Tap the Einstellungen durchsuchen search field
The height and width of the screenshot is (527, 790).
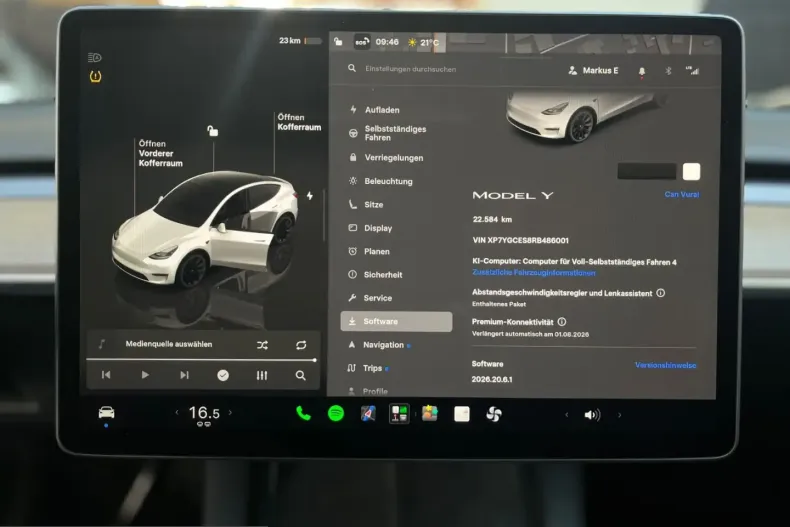[x=411, y=69]
